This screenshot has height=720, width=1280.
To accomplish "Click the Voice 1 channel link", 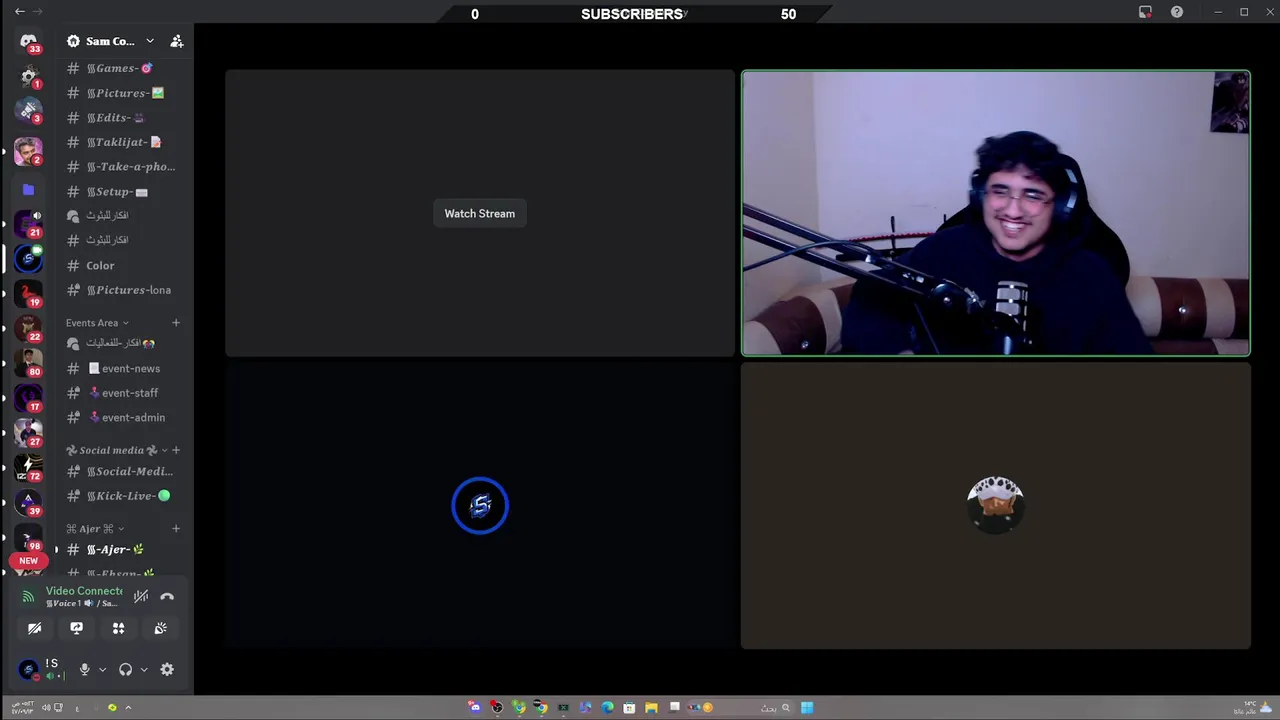I will tap(84, 604).
